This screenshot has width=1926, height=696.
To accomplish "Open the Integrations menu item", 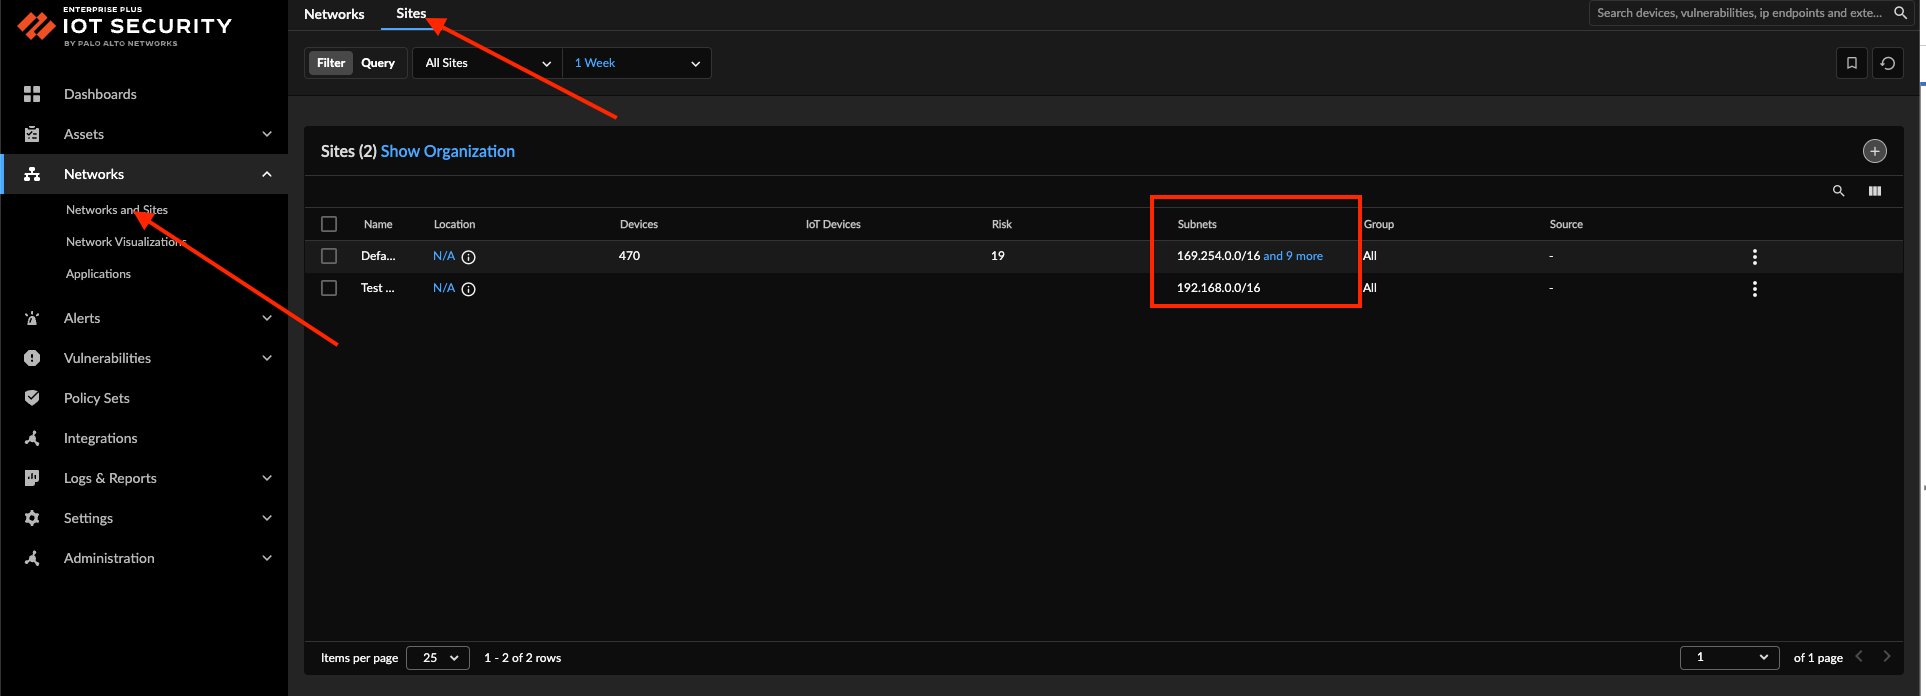I will (101, 438).
